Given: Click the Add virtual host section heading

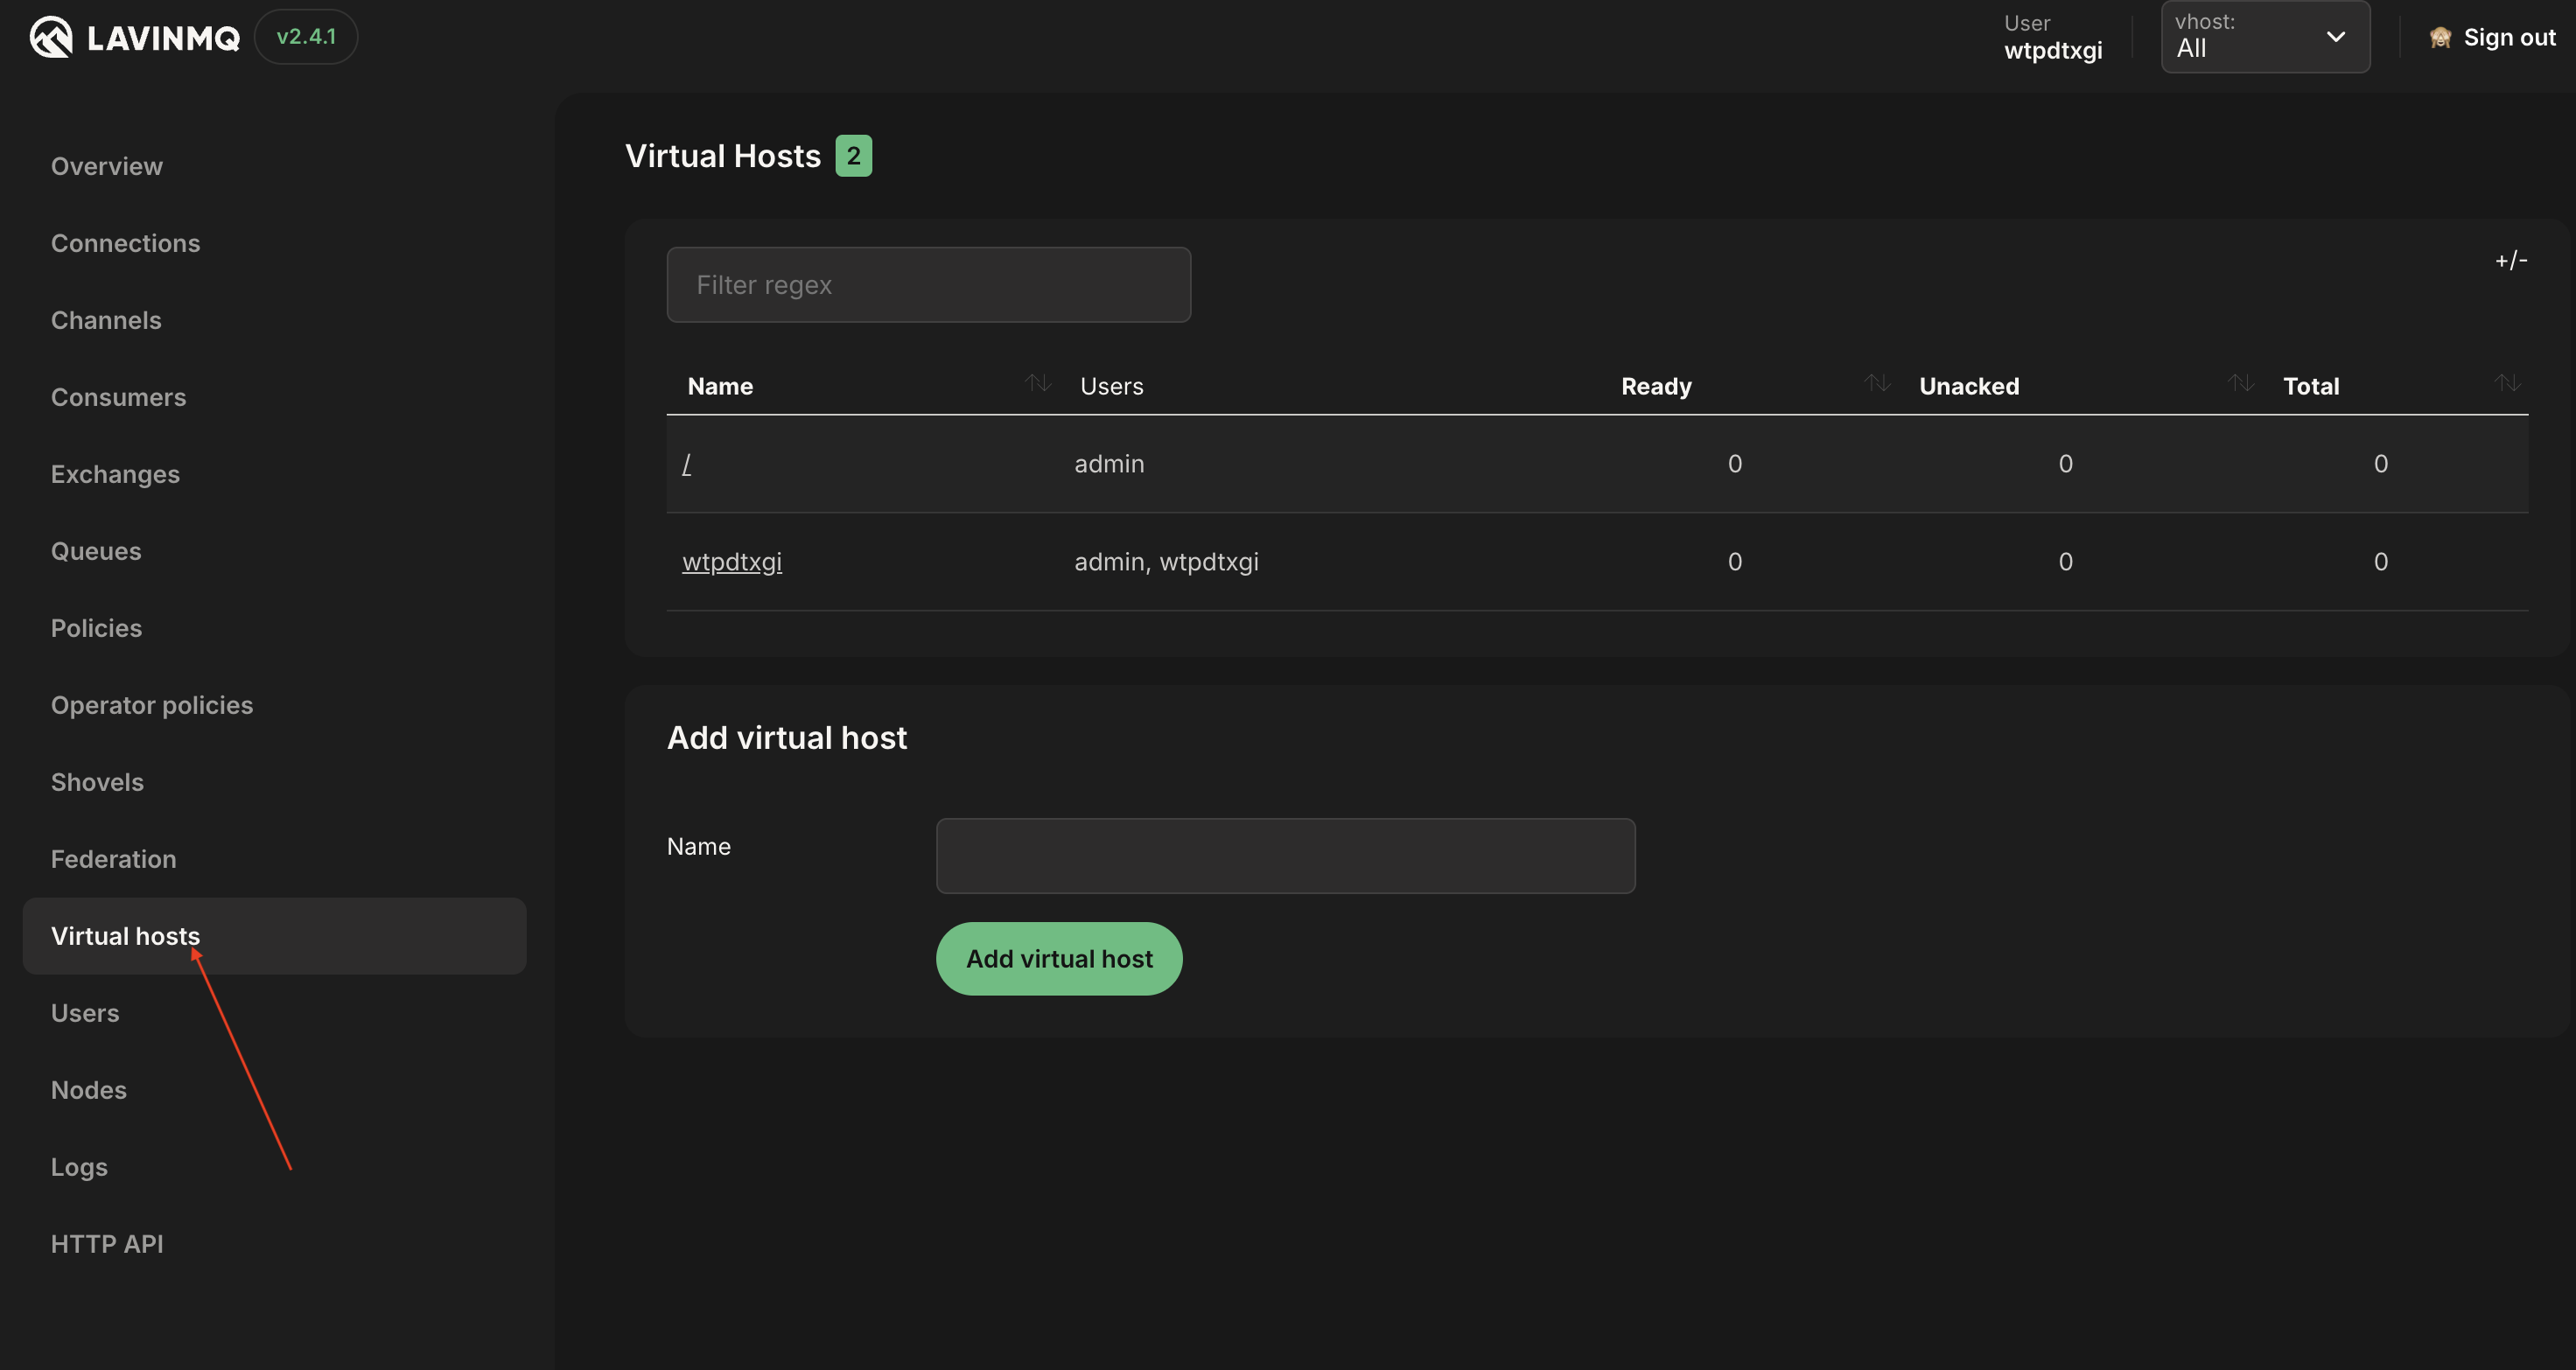Looking at the screenshot, I should (786, 738).
